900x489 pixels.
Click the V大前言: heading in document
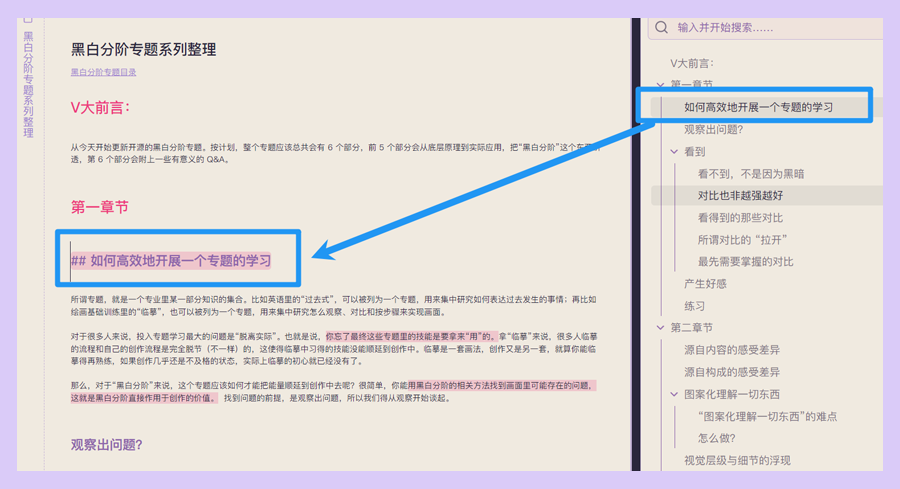click(x=100, y=107)
